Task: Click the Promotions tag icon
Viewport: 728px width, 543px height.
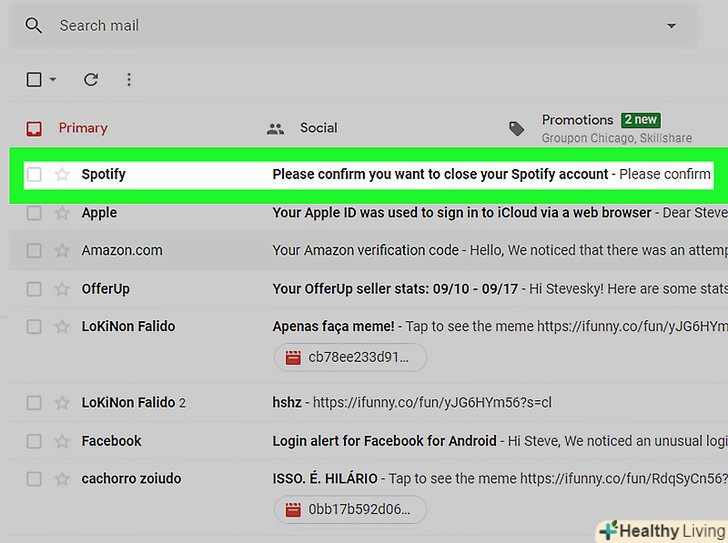Action: pos(516,129)
